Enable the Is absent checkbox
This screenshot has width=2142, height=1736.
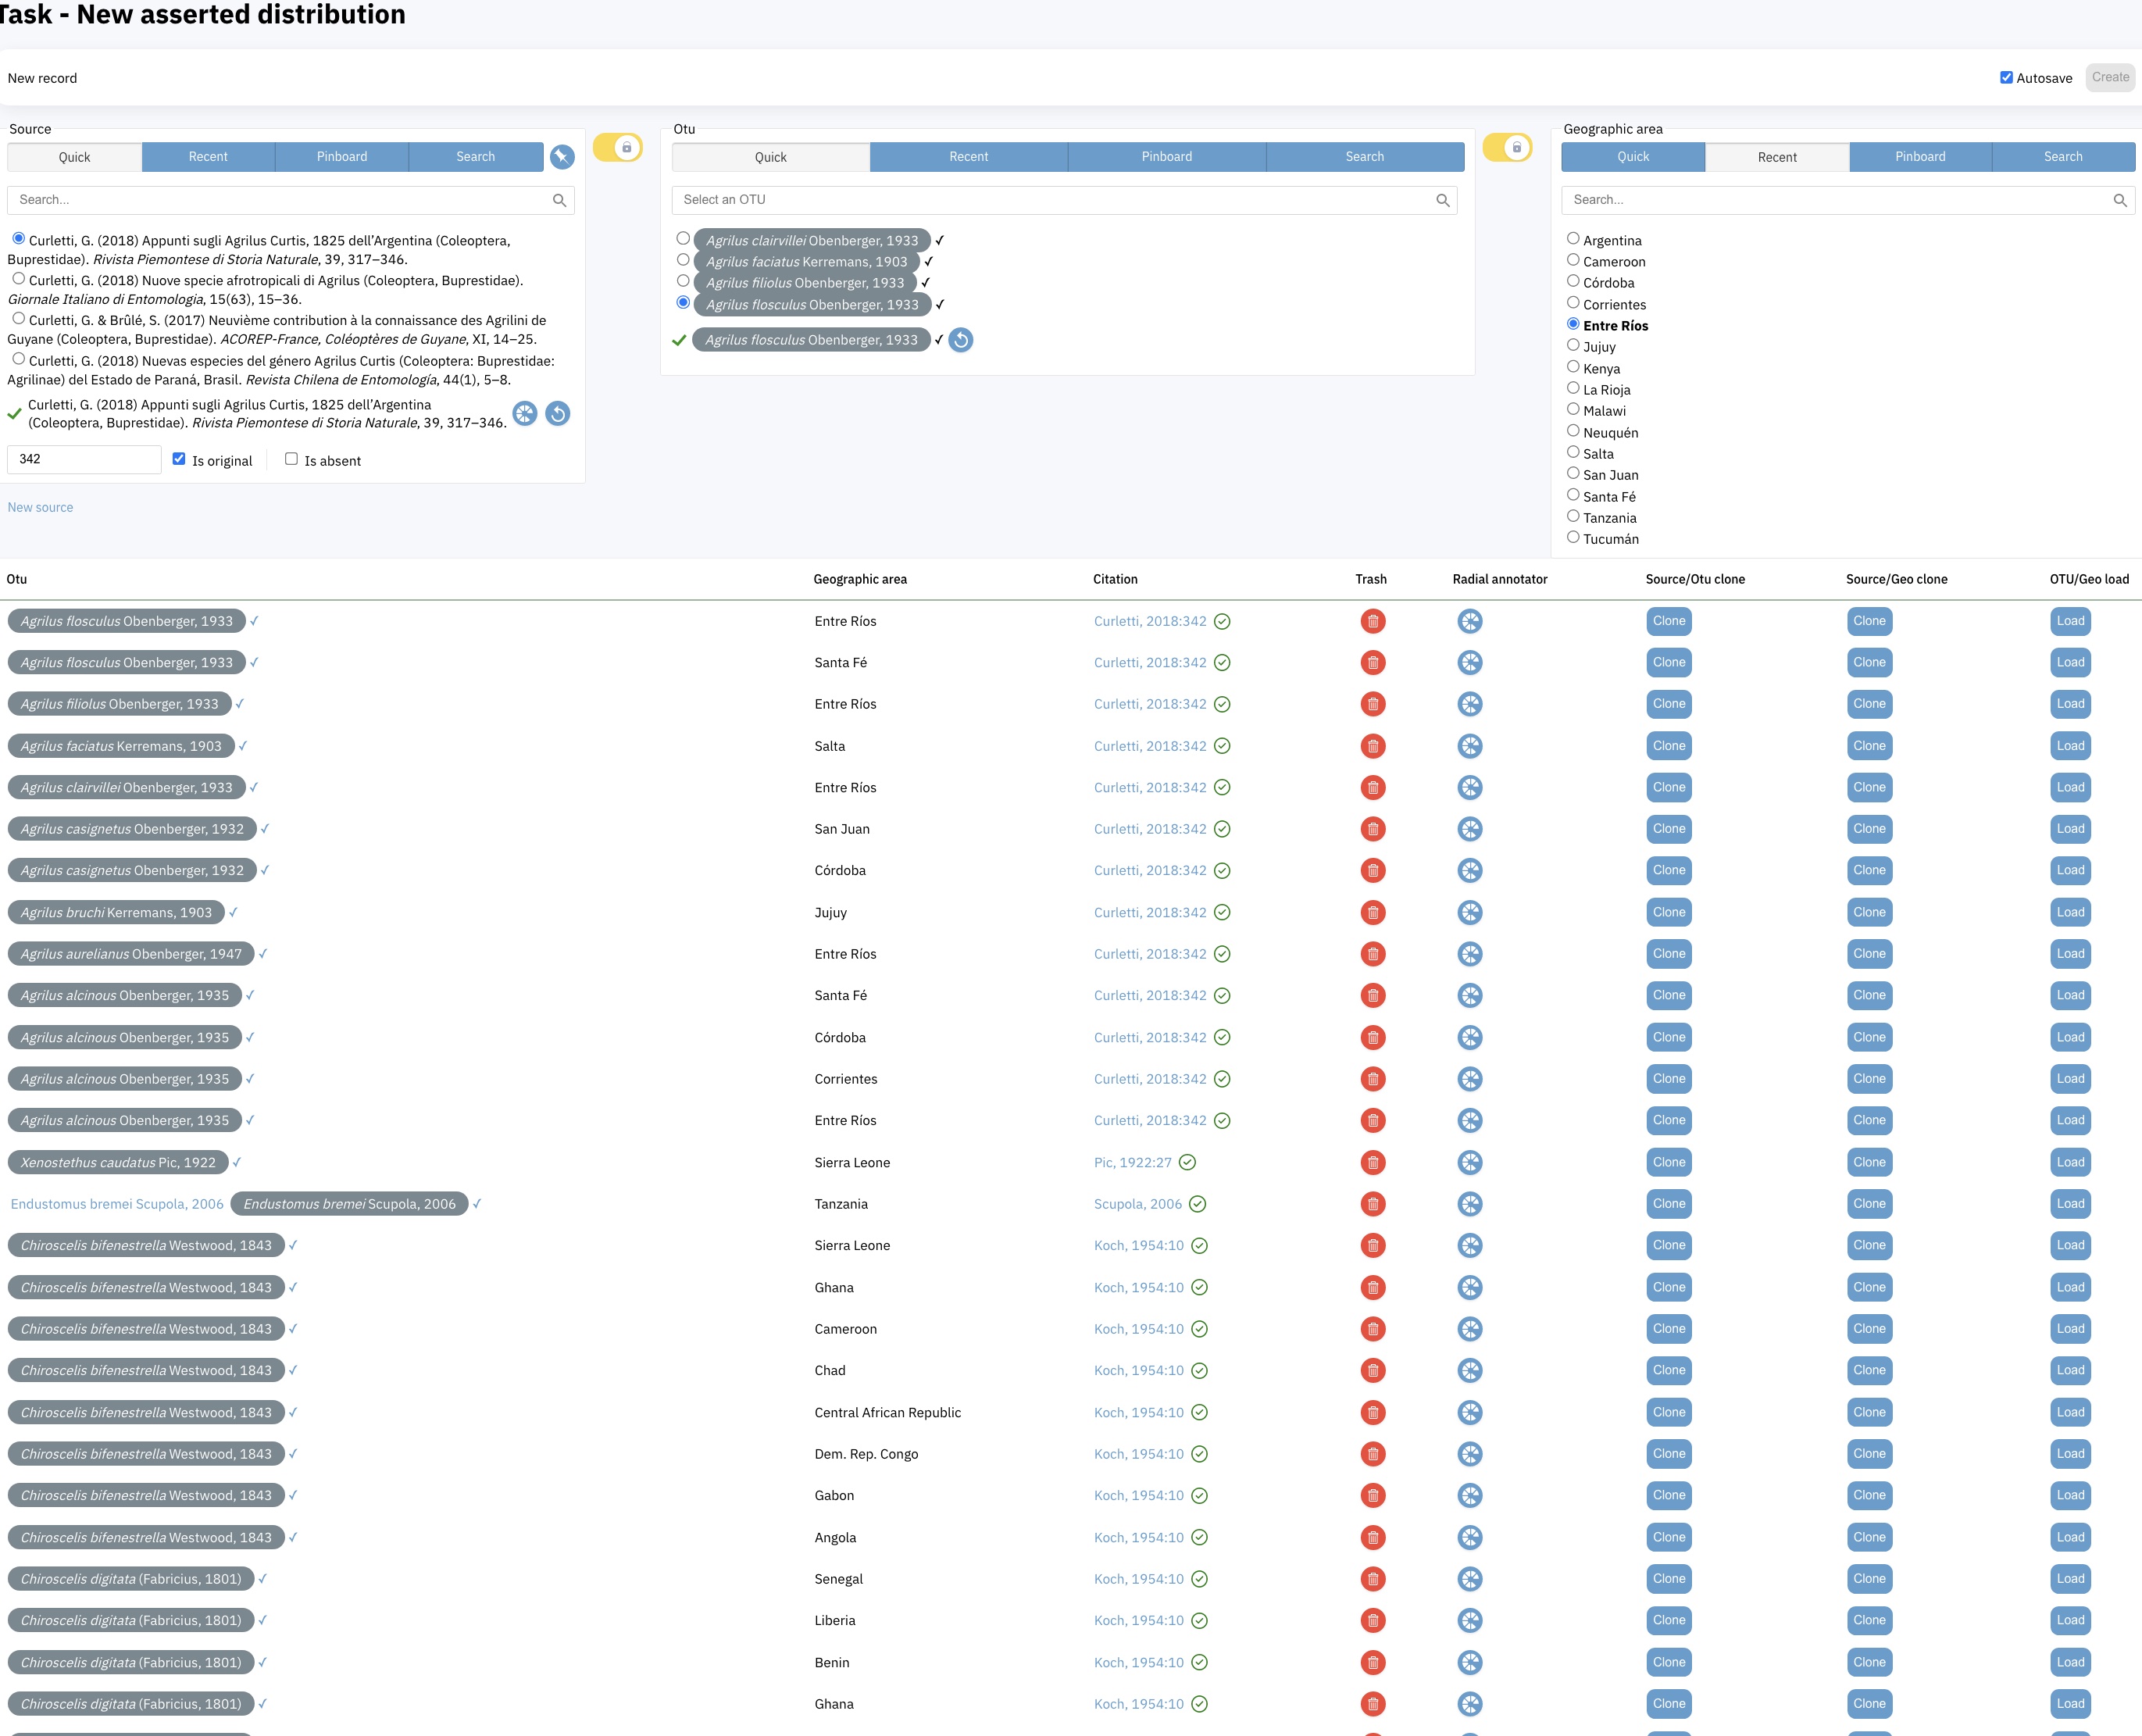(x=291, y=459)
